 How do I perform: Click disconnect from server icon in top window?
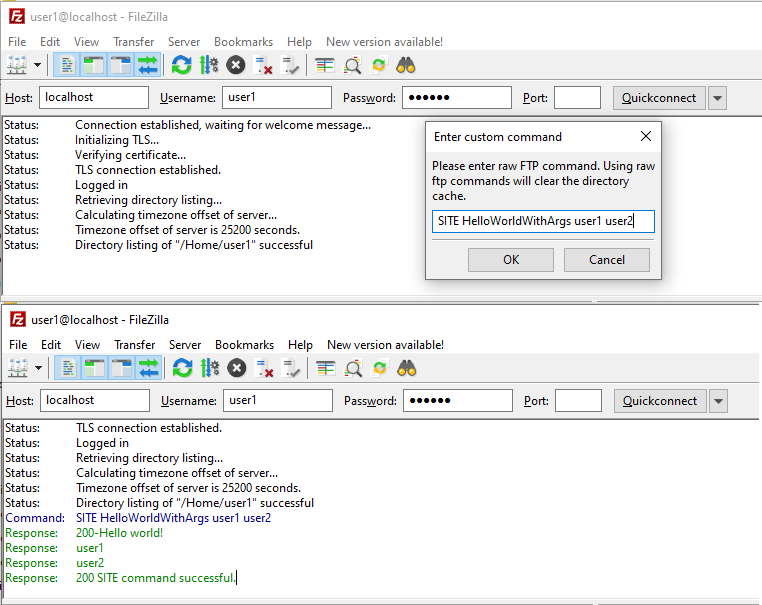click(264, 66)
